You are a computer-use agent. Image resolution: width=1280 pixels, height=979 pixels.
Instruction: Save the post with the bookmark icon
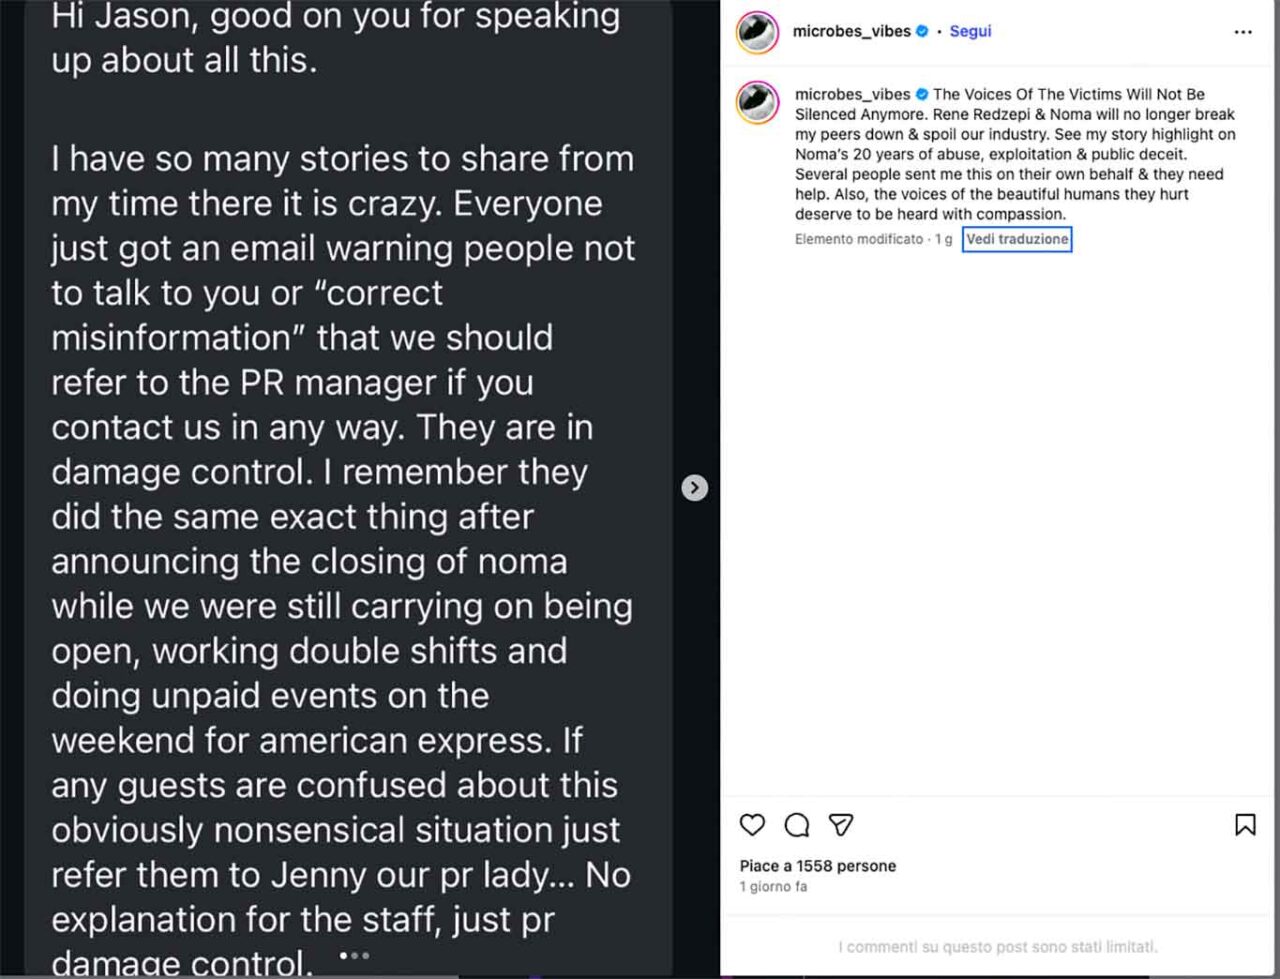pyautogui.click(x=1245, y=825)
